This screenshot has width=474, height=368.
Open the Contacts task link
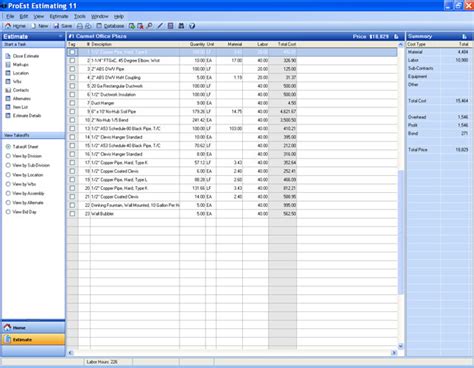pyautogui.click(x=21, y=90)
